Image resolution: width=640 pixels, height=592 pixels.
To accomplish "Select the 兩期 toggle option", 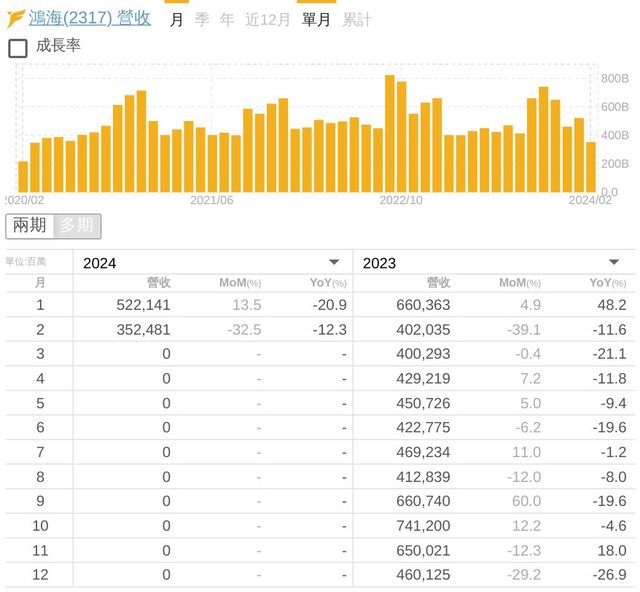I will tap(29, 225).
